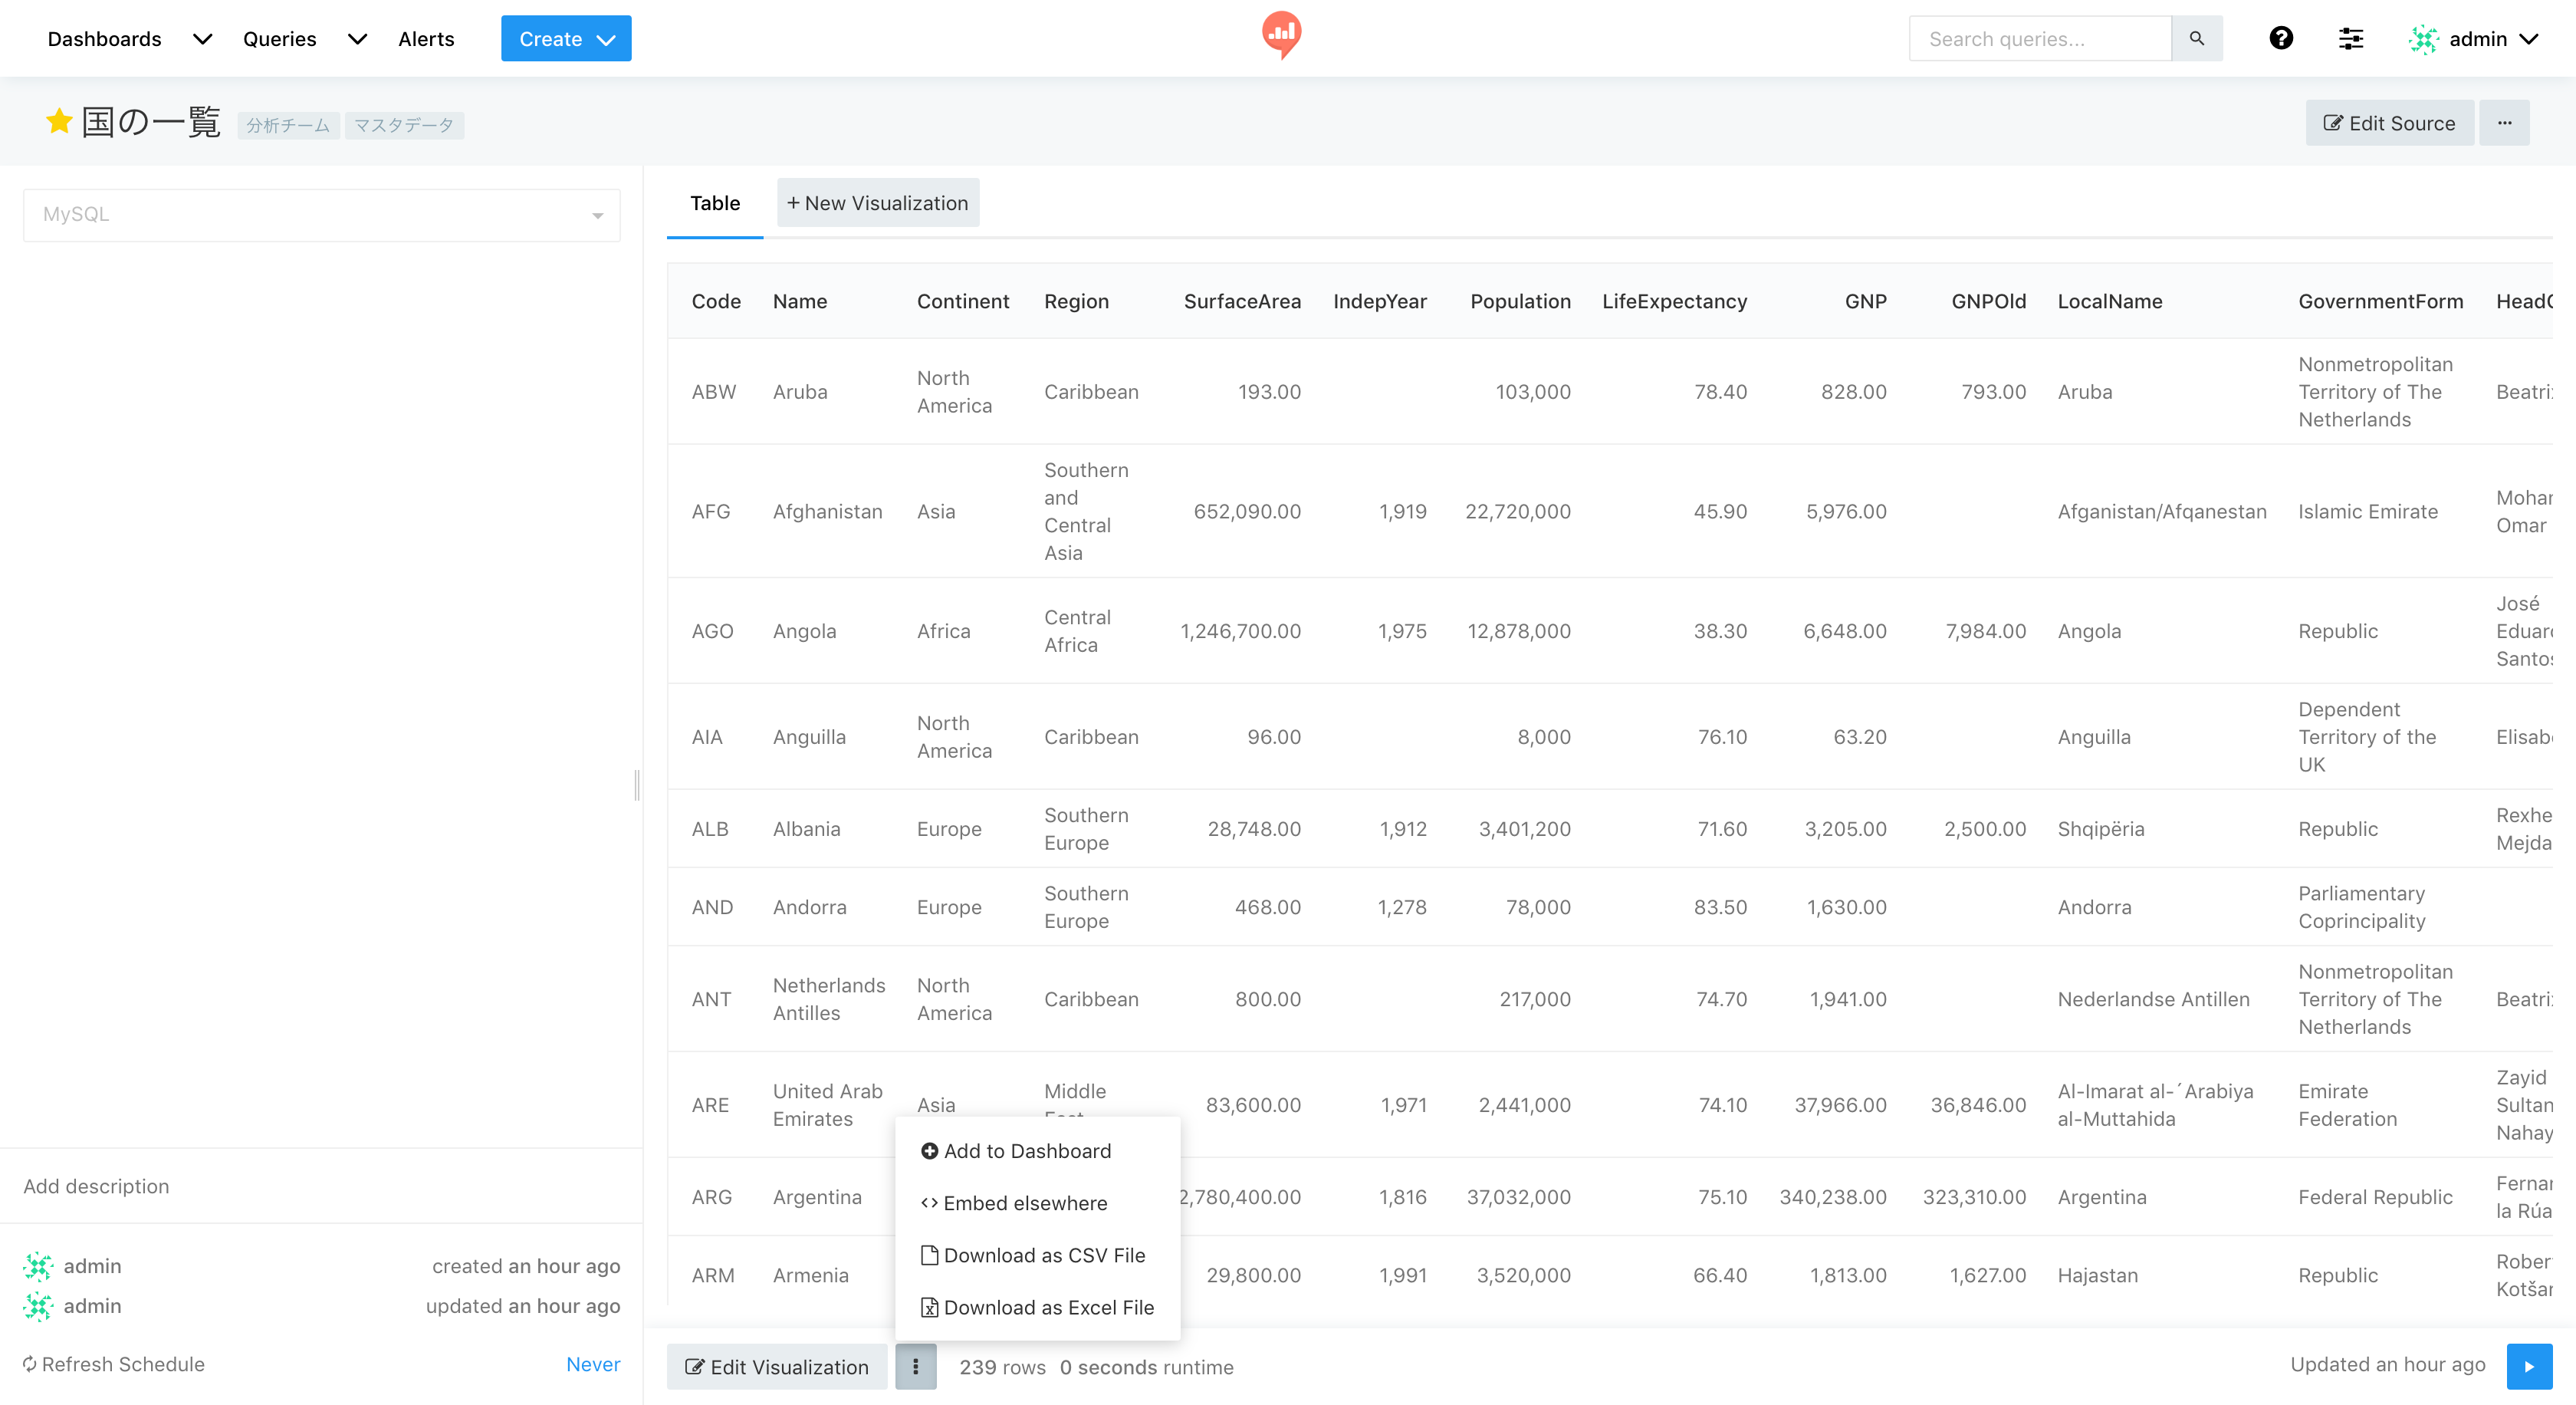This screenshot has width=2576, height=1405.
Task: Run query with blue play button
Action: (2528, 1366)
